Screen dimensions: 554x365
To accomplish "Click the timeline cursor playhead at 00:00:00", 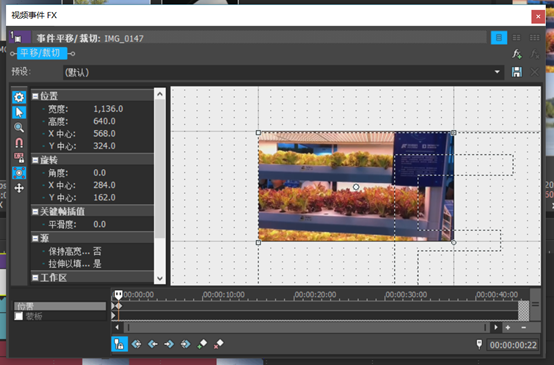I will click(x=118, y=294).
